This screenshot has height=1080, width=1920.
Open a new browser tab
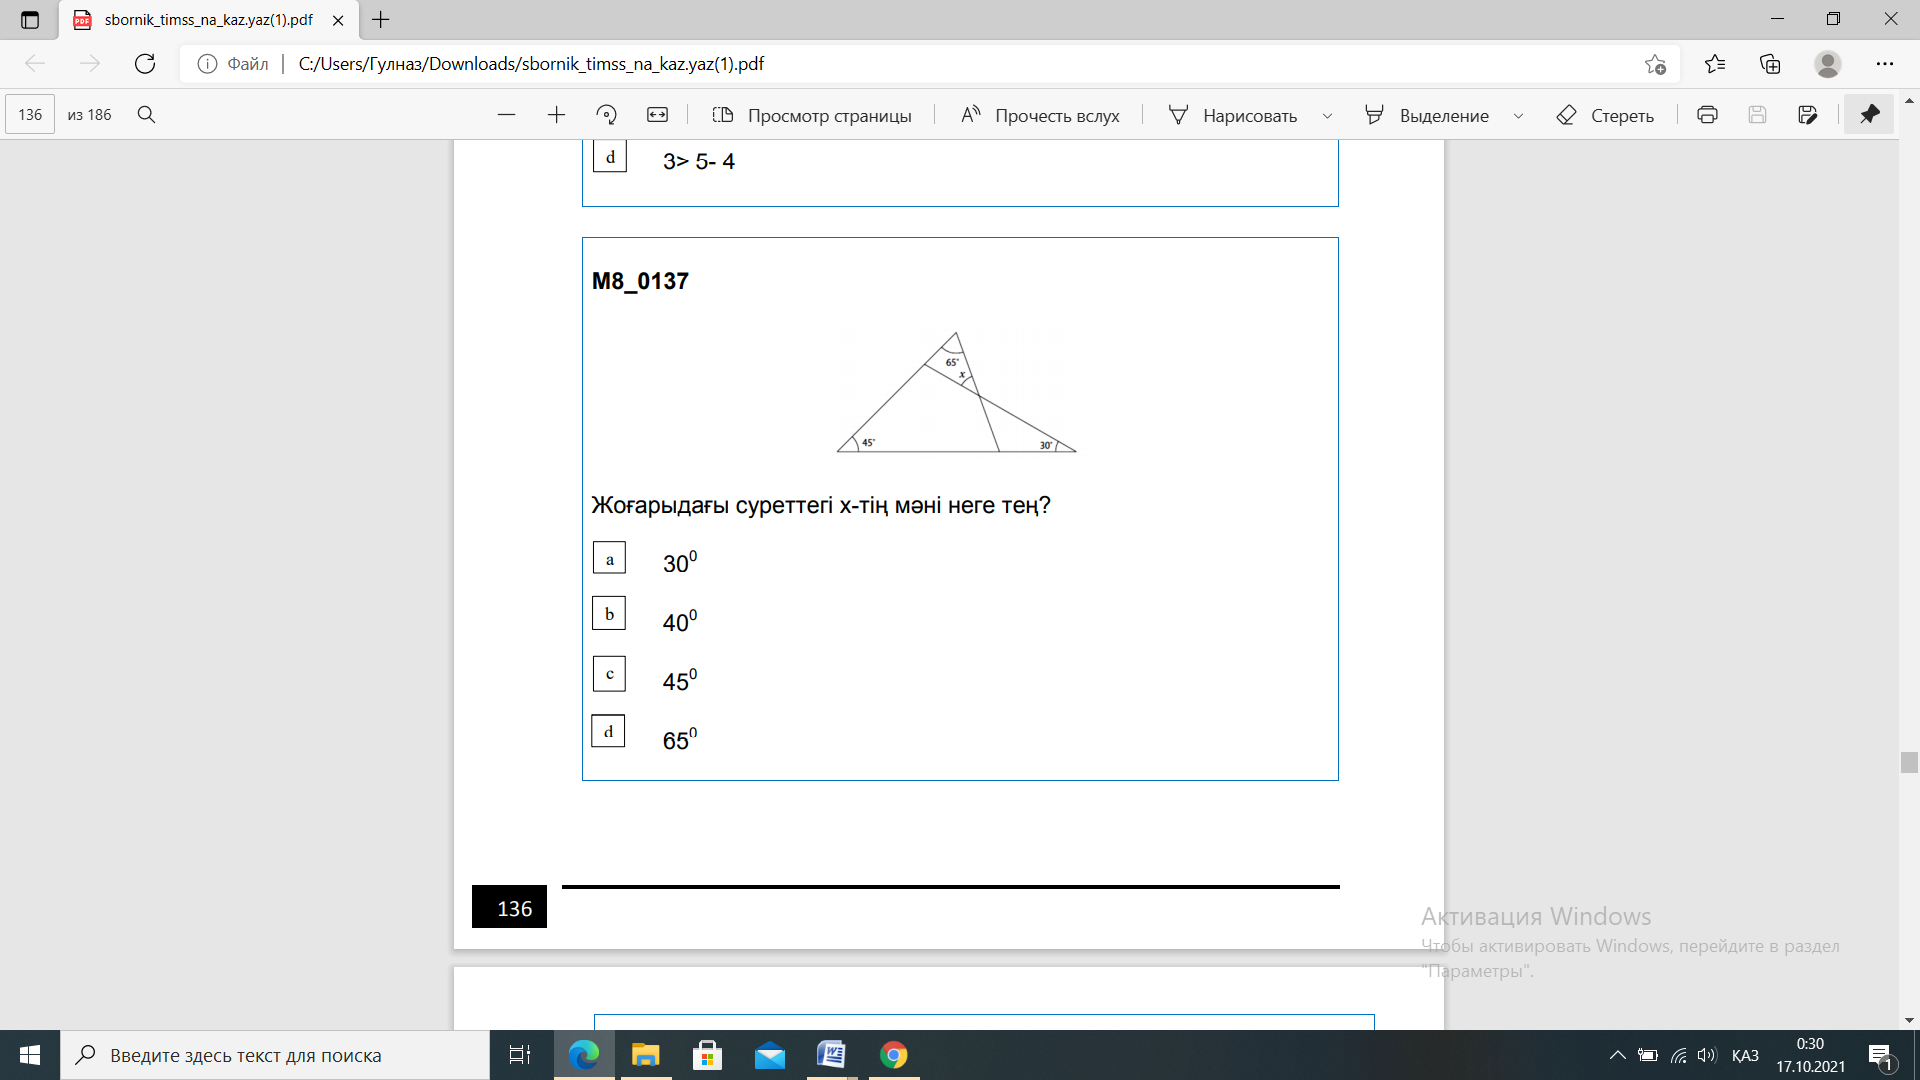[381, 20]
